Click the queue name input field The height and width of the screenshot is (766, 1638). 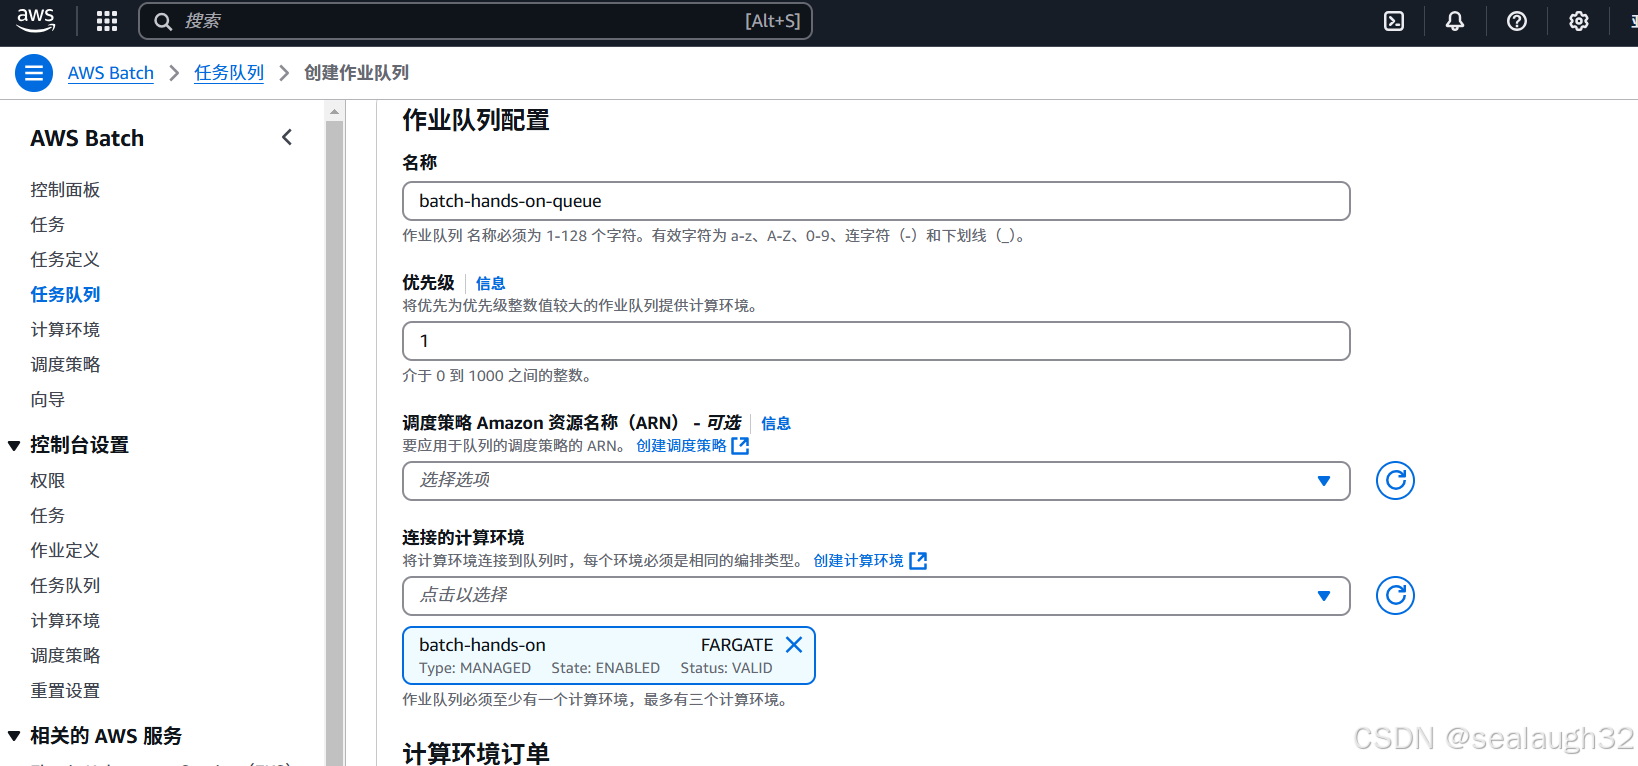(876, 201)
